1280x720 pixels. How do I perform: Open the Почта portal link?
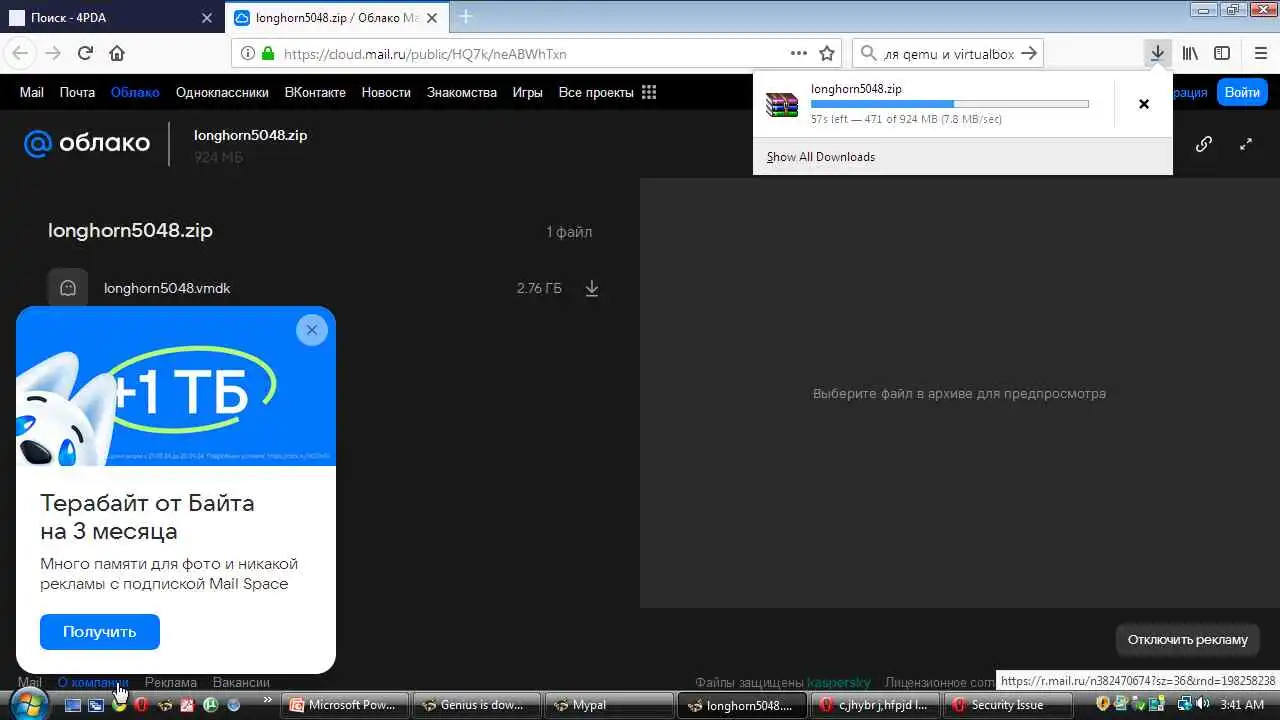coord(77,92)
